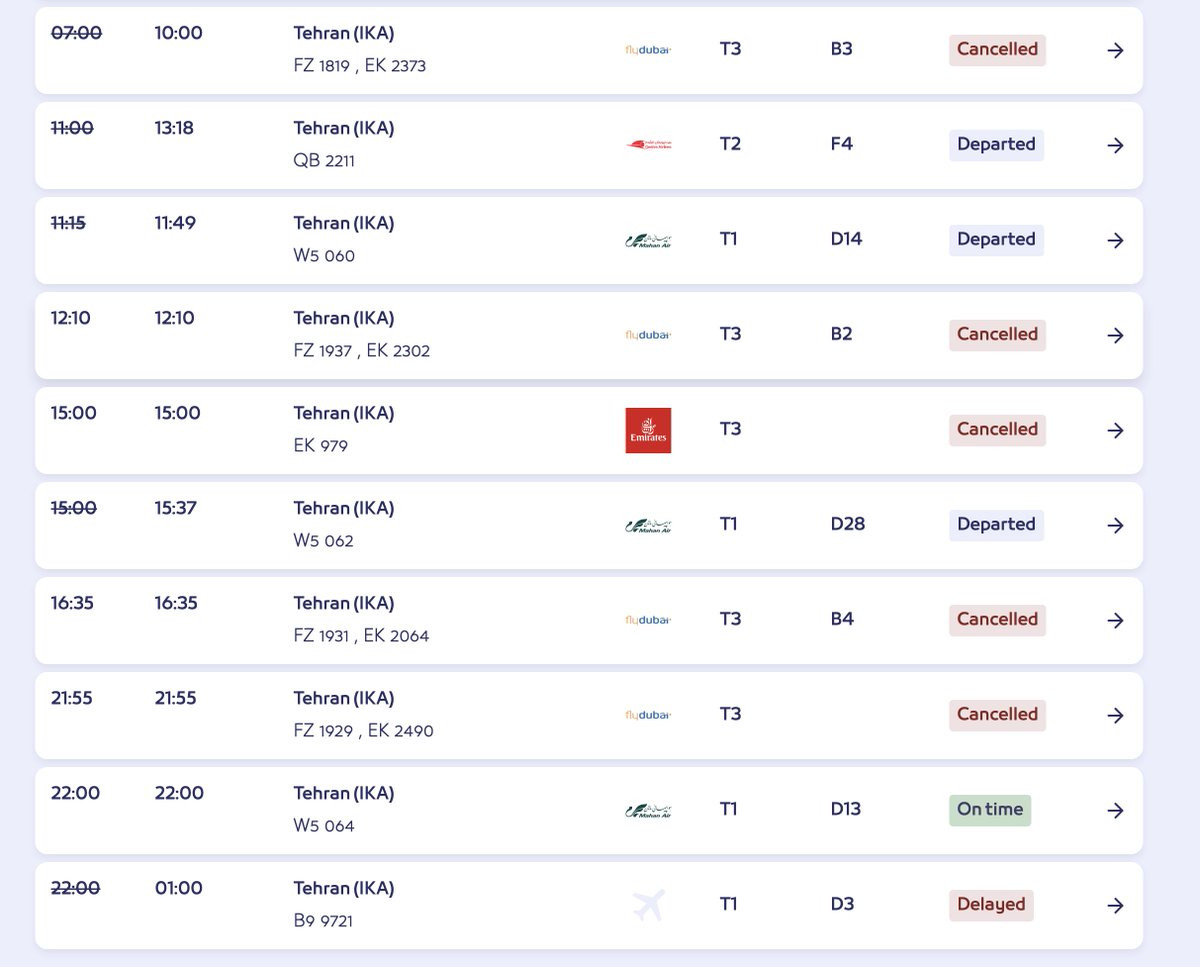Click Mahan Air logo on W5 062 row

tap(648, 525)
